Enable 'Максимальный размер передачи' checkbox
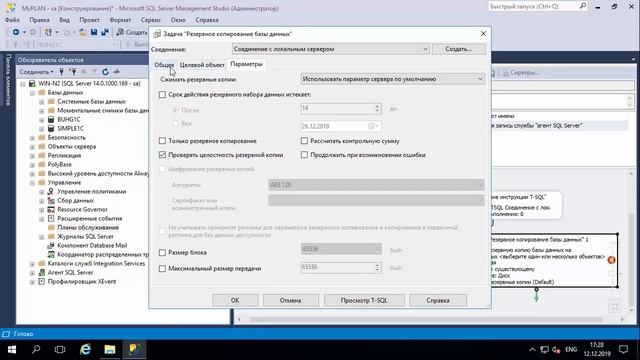This screenshot has width=640, height=360. [x=162, y=269]
